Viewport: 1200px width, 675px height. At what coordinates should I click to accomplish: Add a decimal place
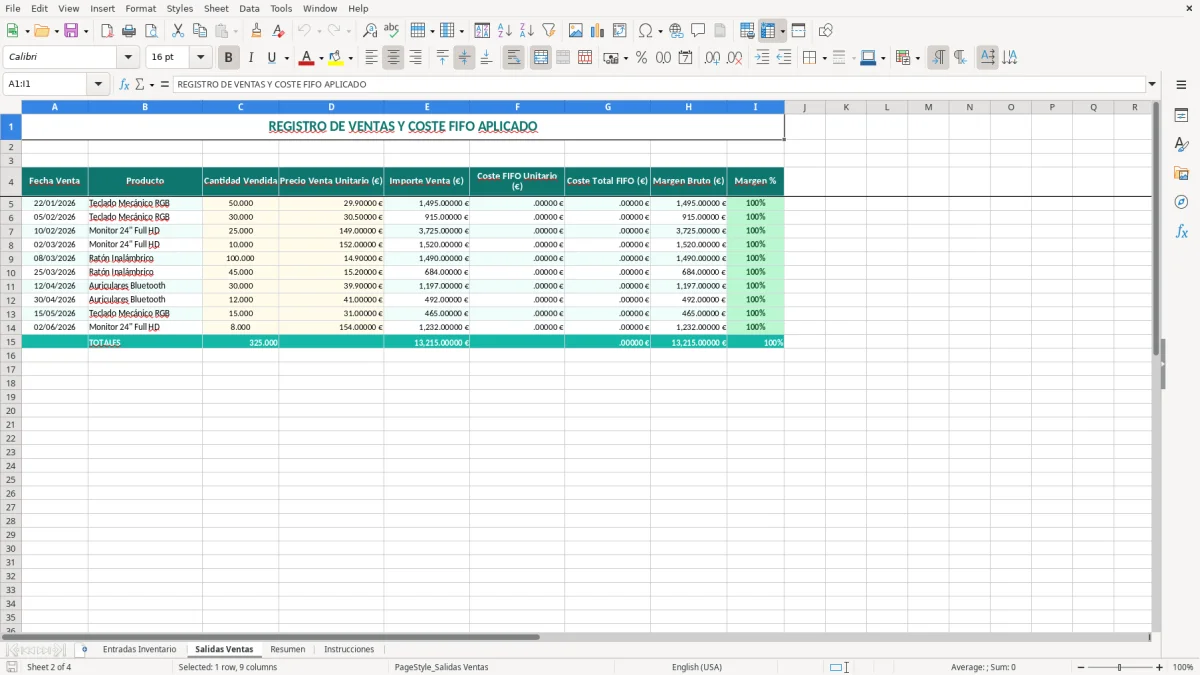click(712, 58)
